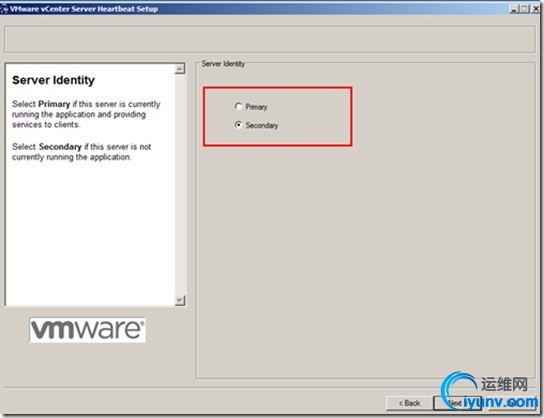Select the Secondary radio button
This screenshot has width=544, height=418.
(x=238, y=125)
